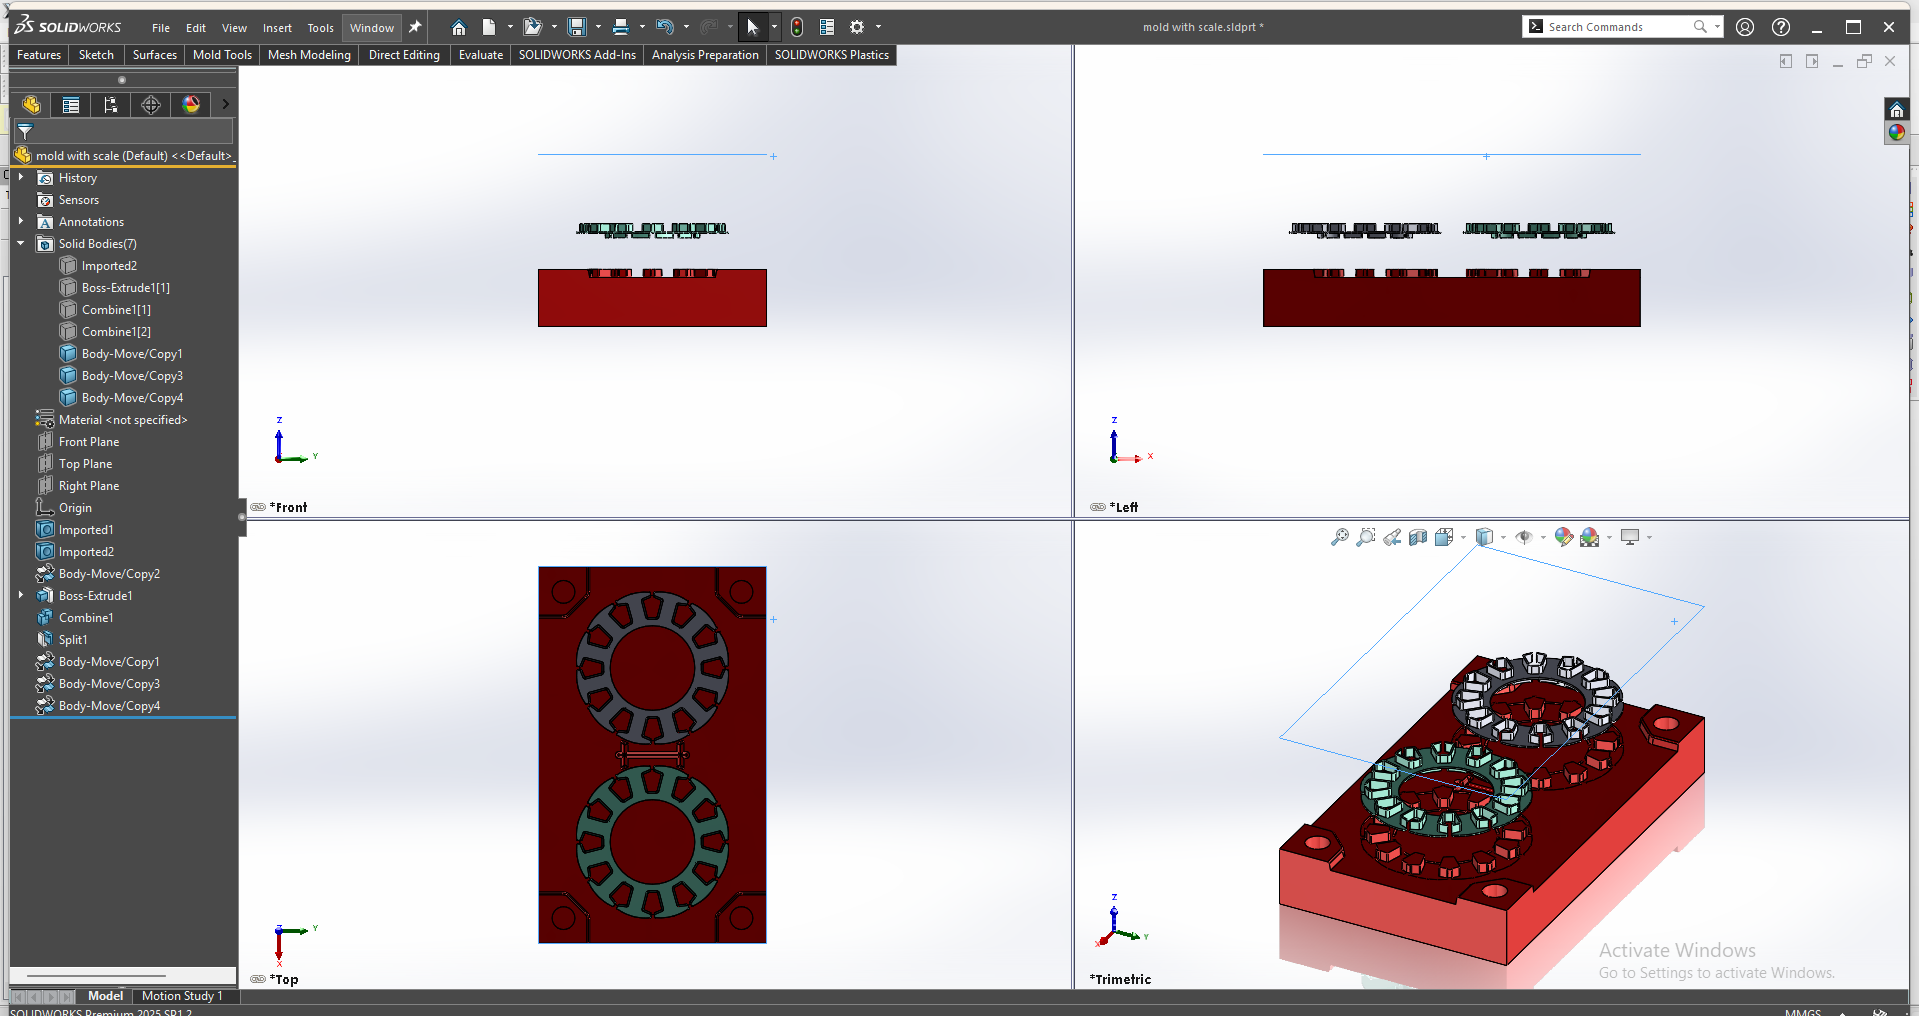Expand more manager tabs with the chevron
This screenshot has height=1016, width=1919.
tap(225, 104)
